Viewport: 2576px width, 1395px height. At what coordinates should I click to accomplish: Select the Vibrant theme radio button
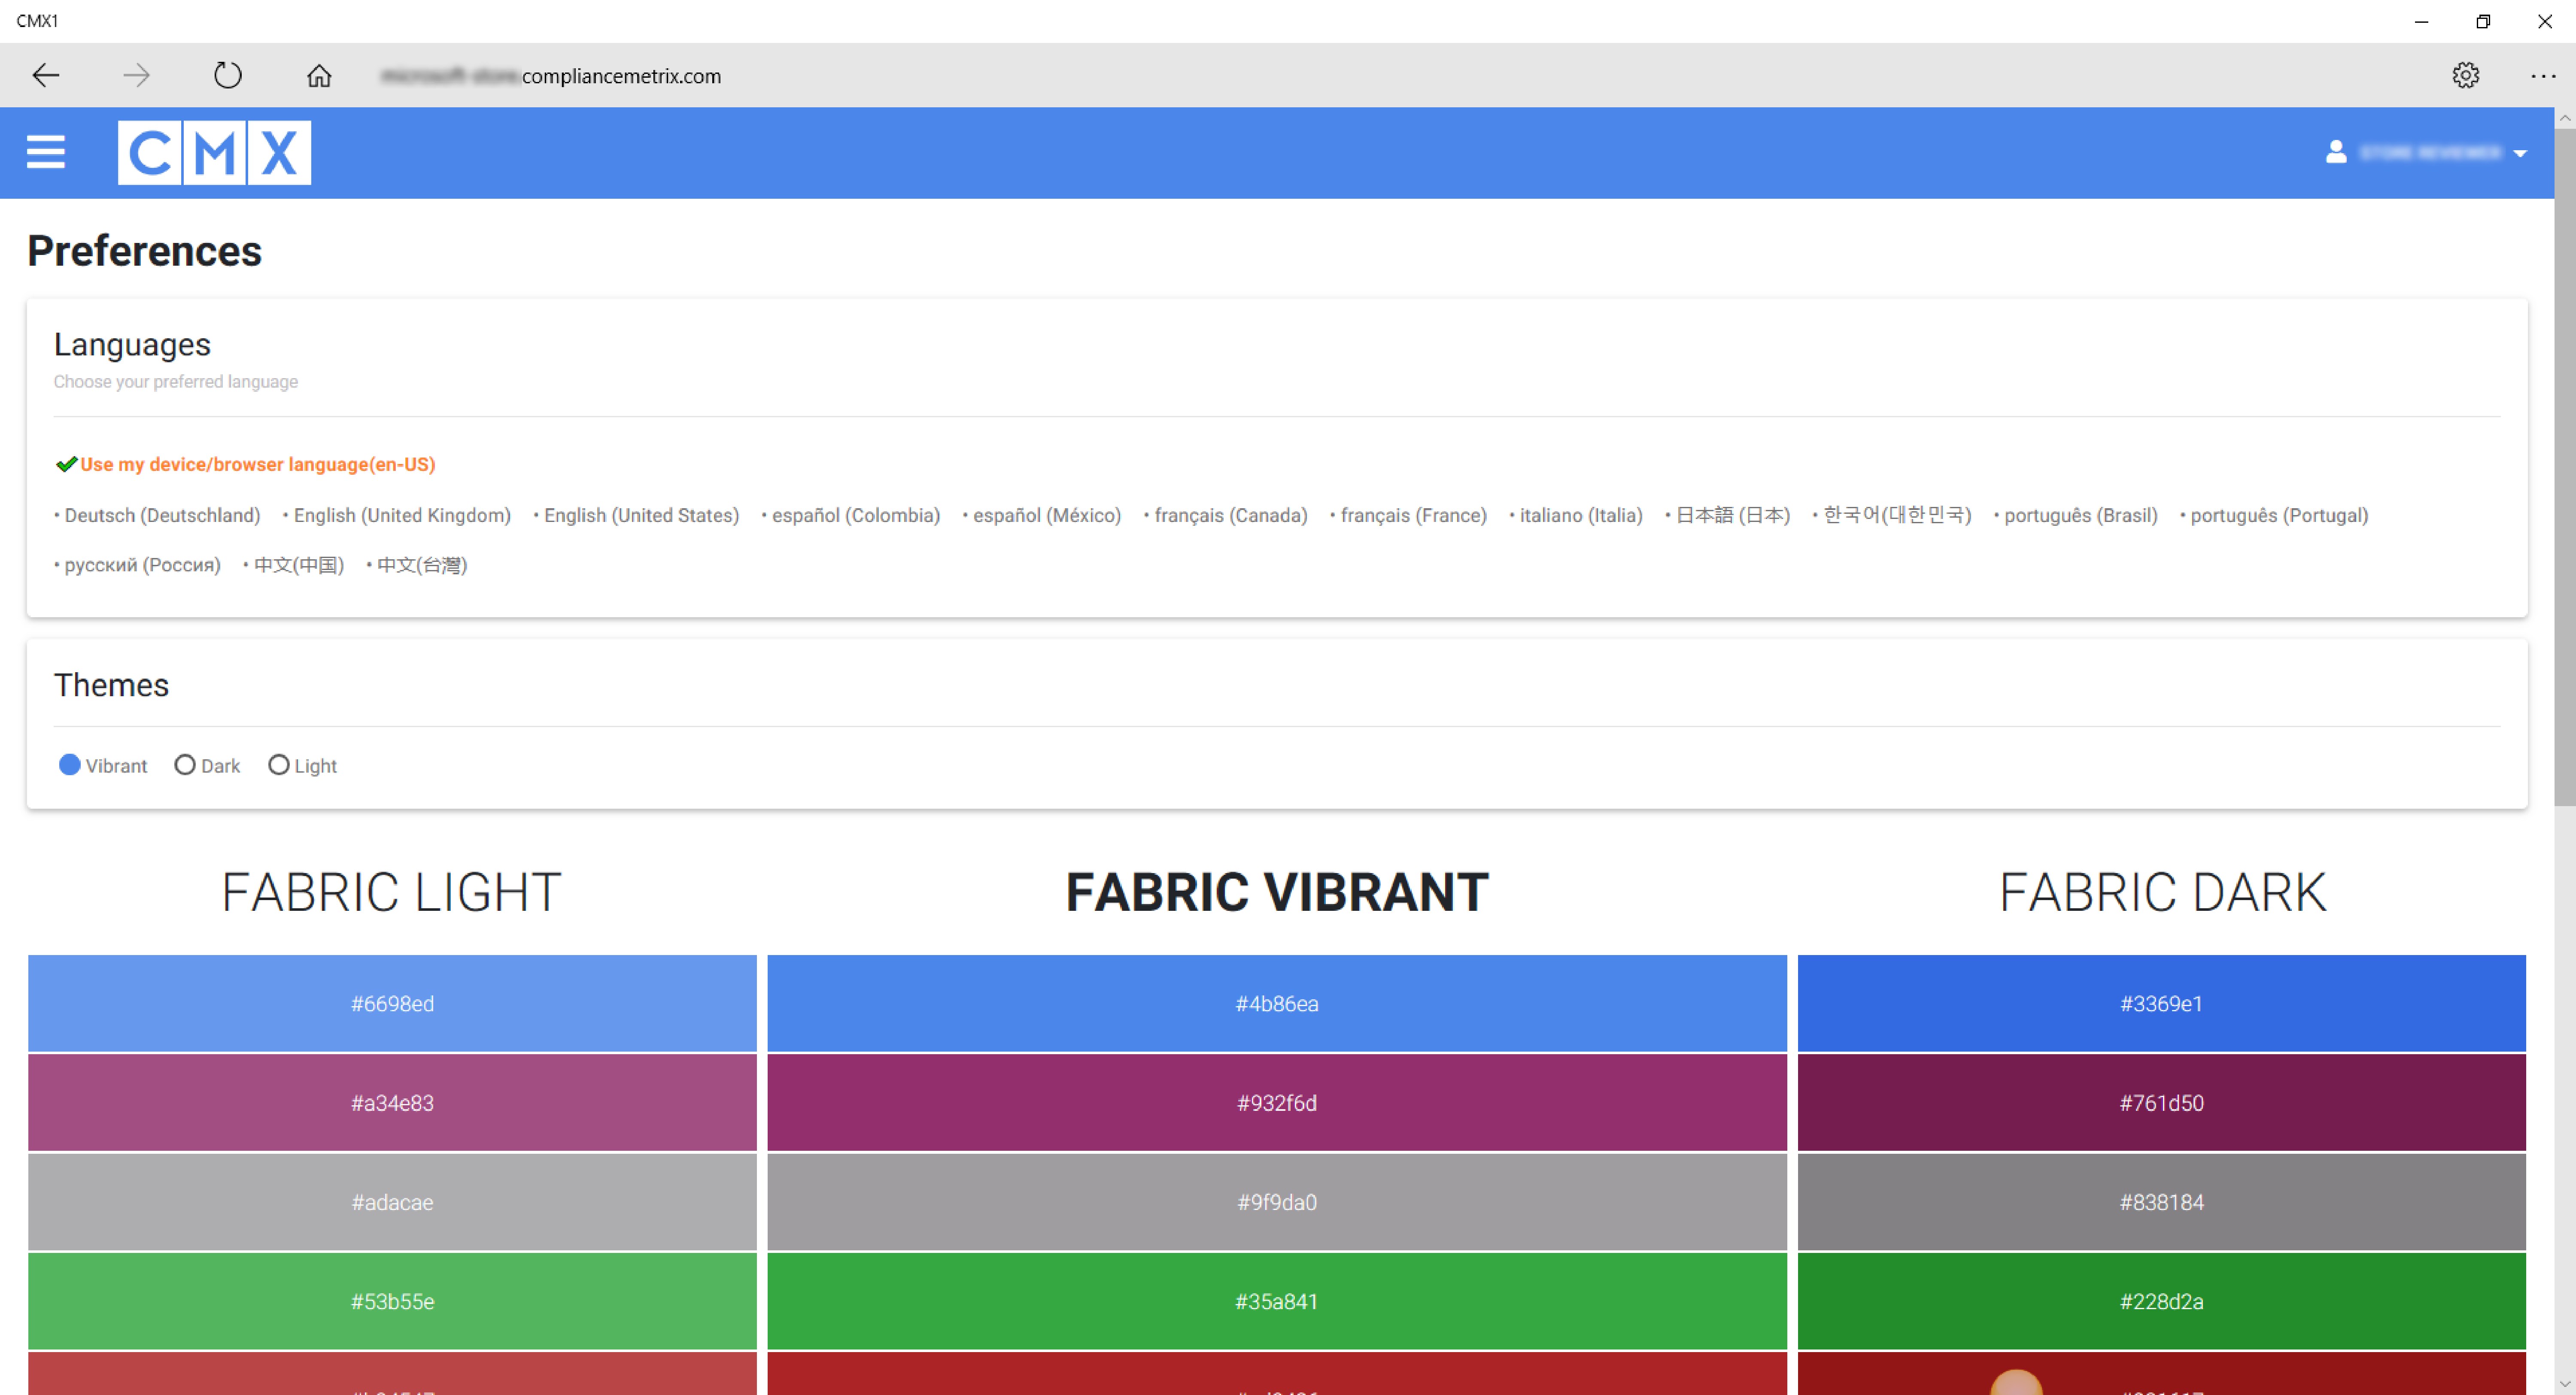coord(70,765)
